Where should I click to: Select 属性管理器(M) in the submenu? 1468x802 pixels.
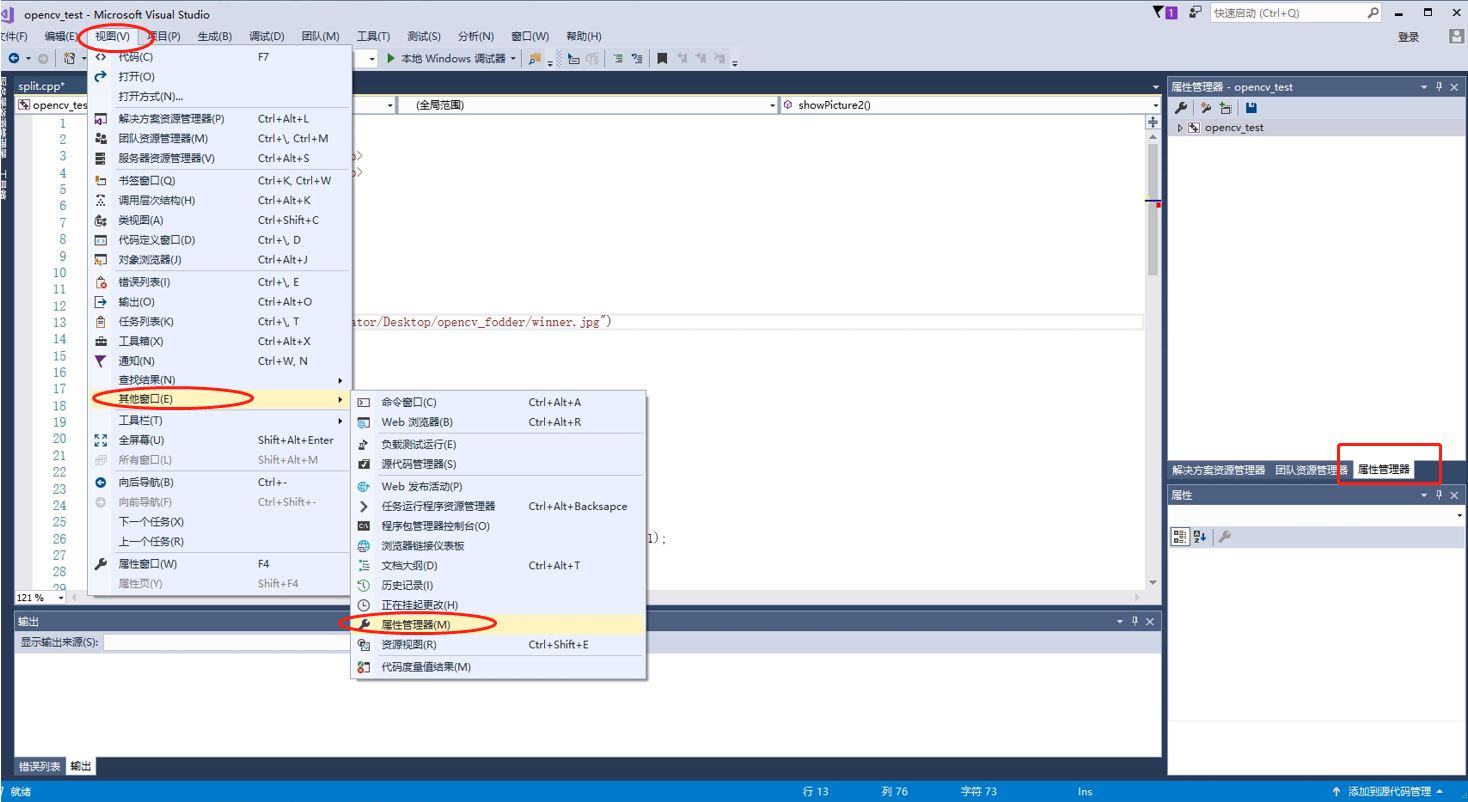[497, 624]
